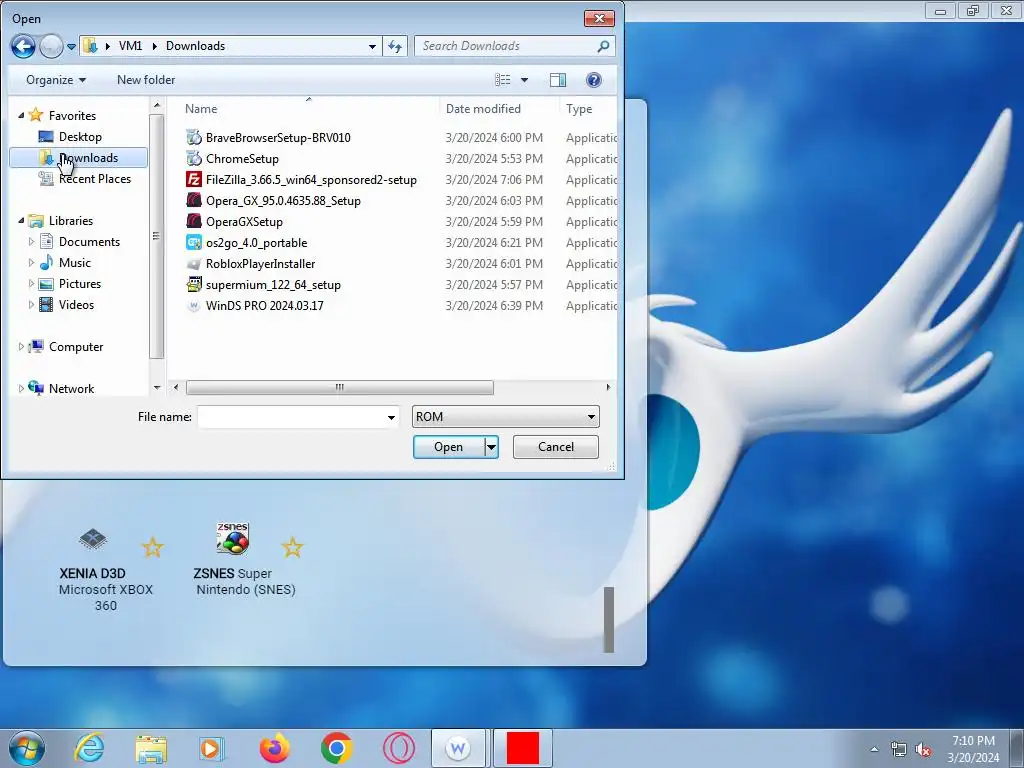Click inside the File name field
Image resolution: width=1024 pixels, height=768 pixels.
point(291,417)
